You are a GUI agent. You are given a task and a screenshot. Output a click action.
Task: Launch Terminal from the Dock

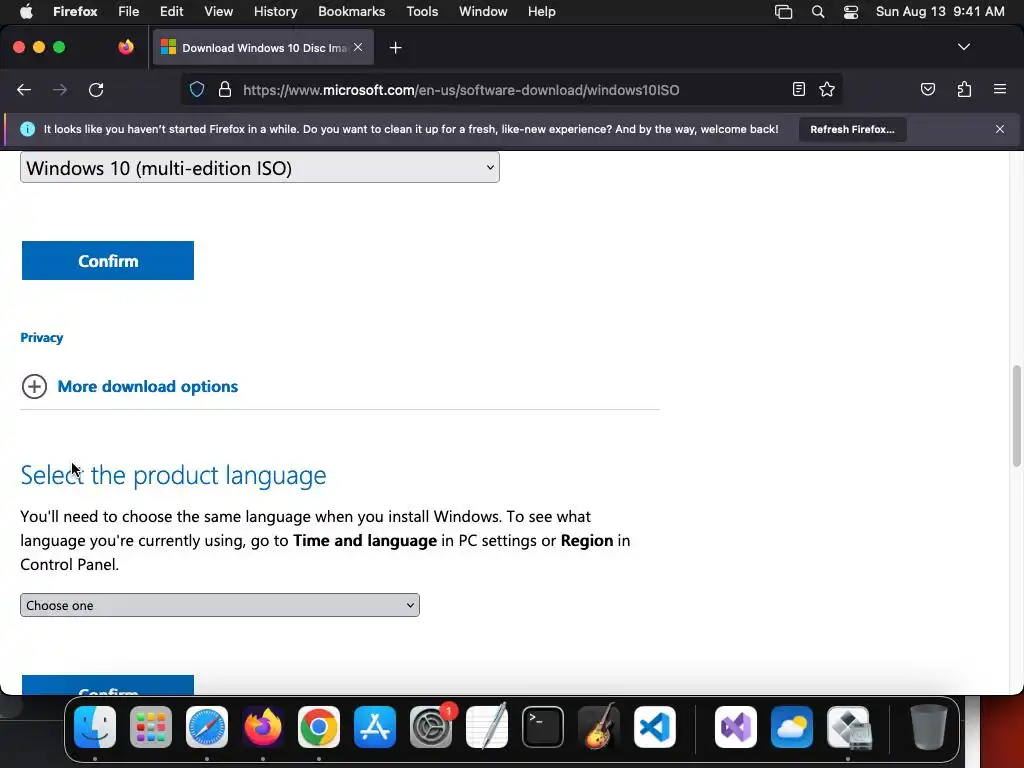(x=543, y=726)
